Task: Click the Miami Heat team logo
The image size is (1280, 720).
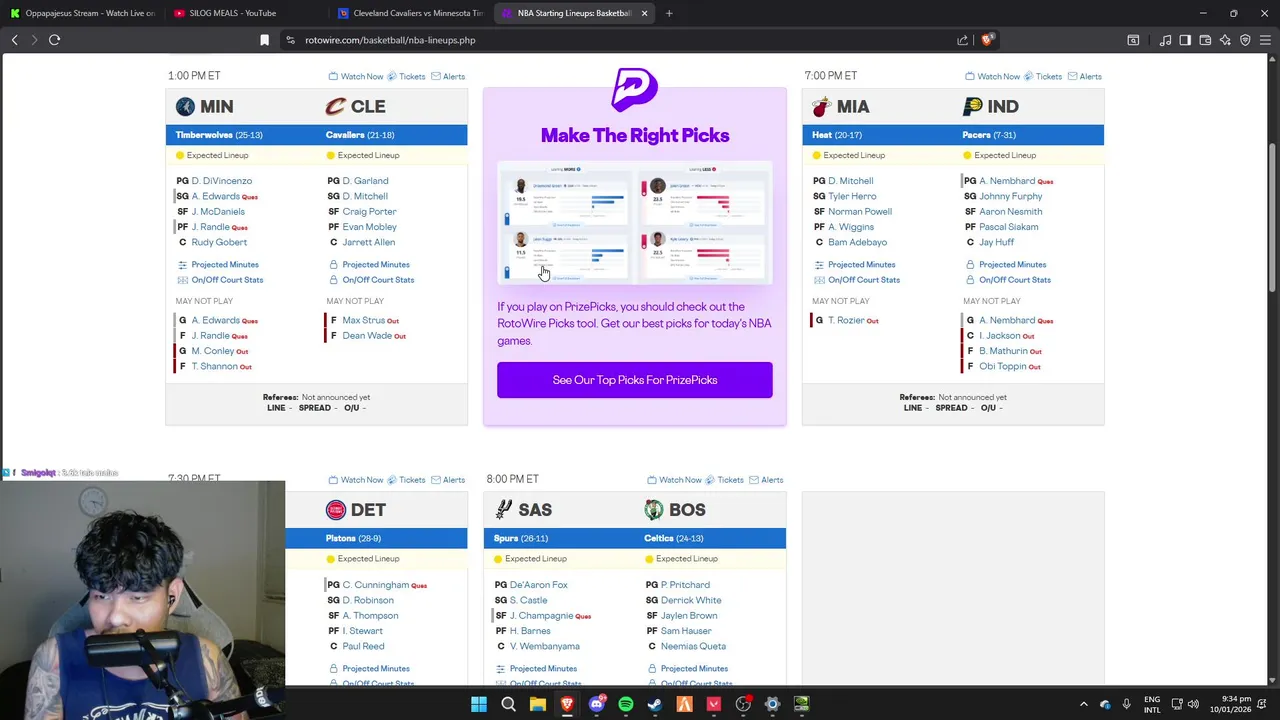Action: tap(821, 106)
